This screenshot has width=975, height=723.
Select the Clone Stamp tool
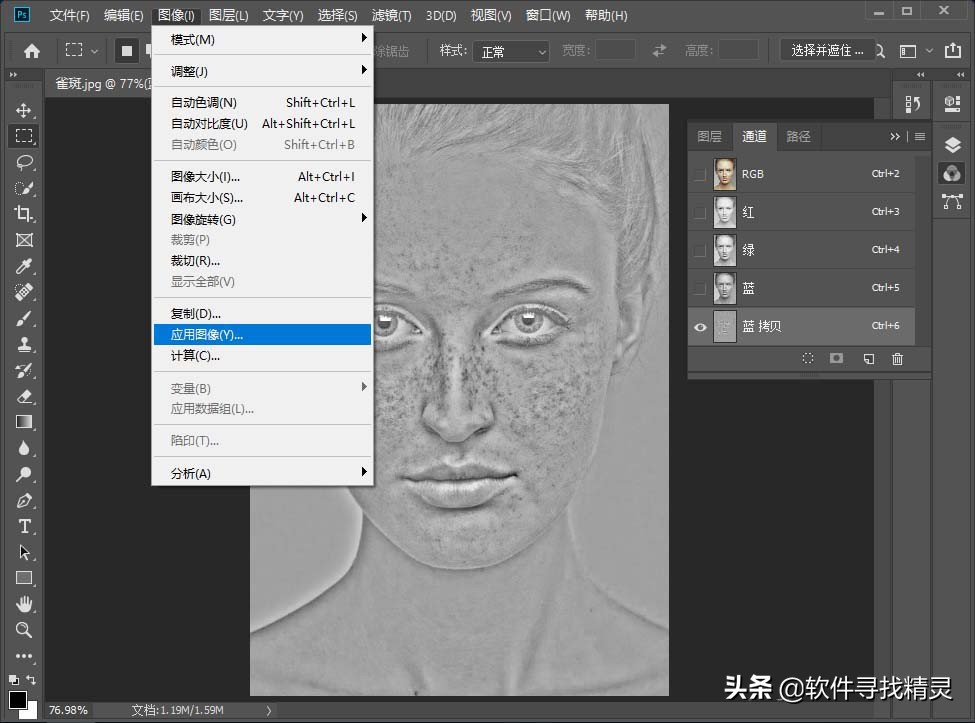click(24, 344)
